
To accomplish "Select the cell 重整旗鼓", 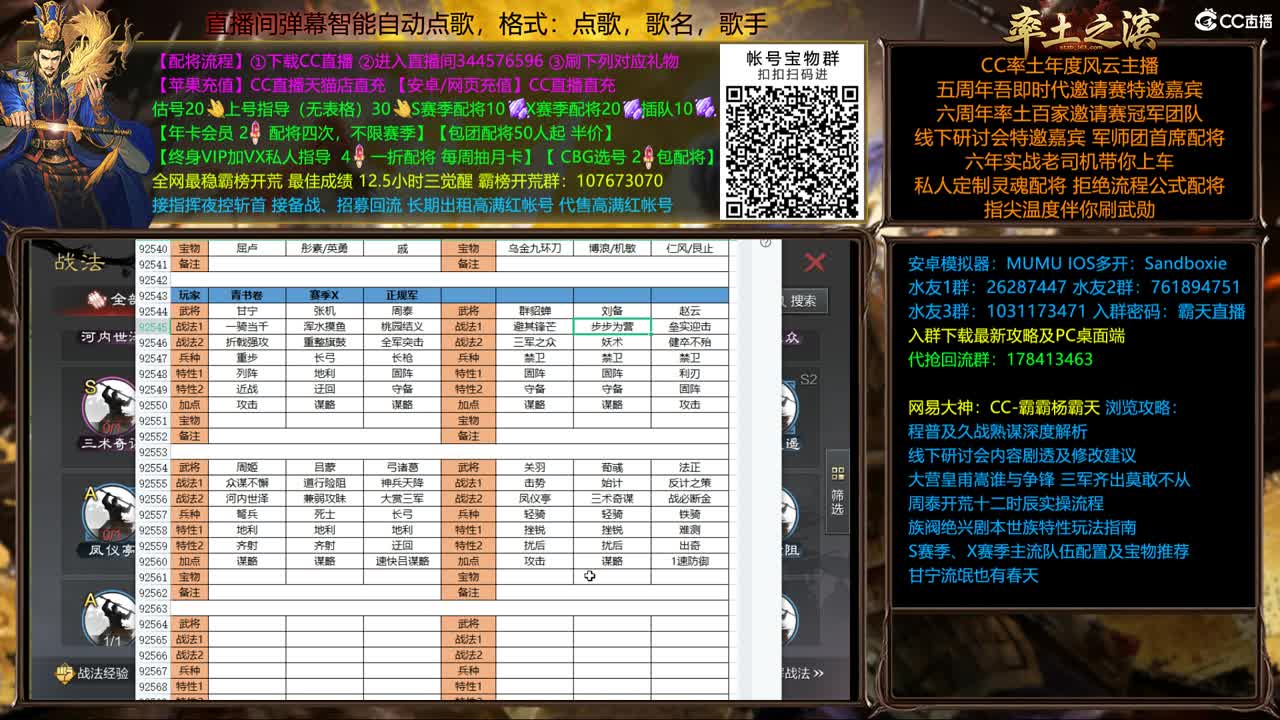I will pyautogui.click(x=324, y=342).
